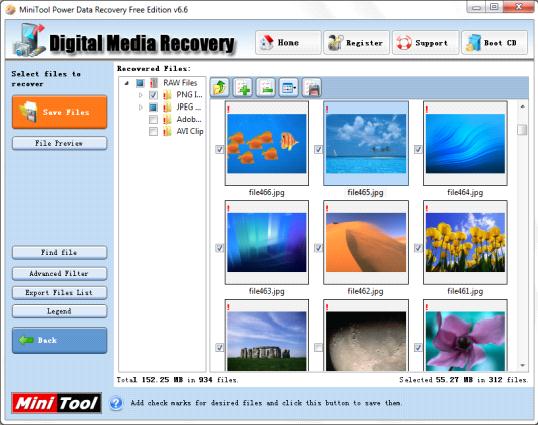The image size is (538, 425).
Task: Expand the PNG folder node
Action: pyautogui.click(x=140, y=95)
